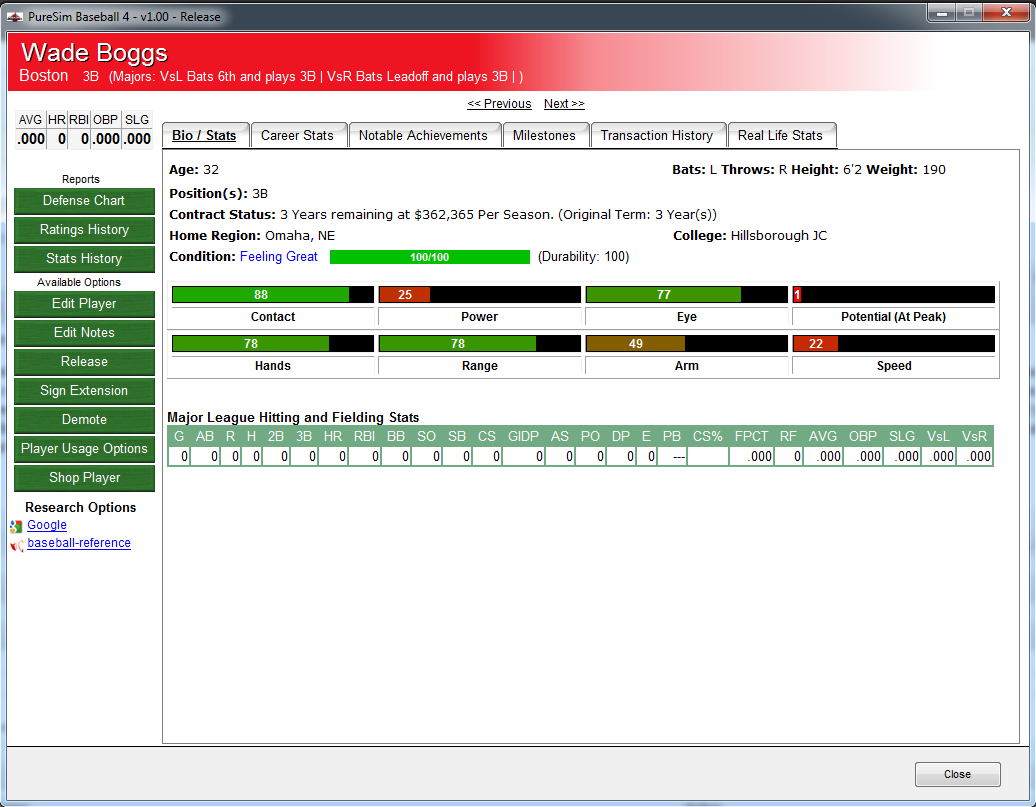The width and height of the screenshot is (1036, 807).
Task: Click the green condition 100/100 bar
Action: [x=429, y=257]
